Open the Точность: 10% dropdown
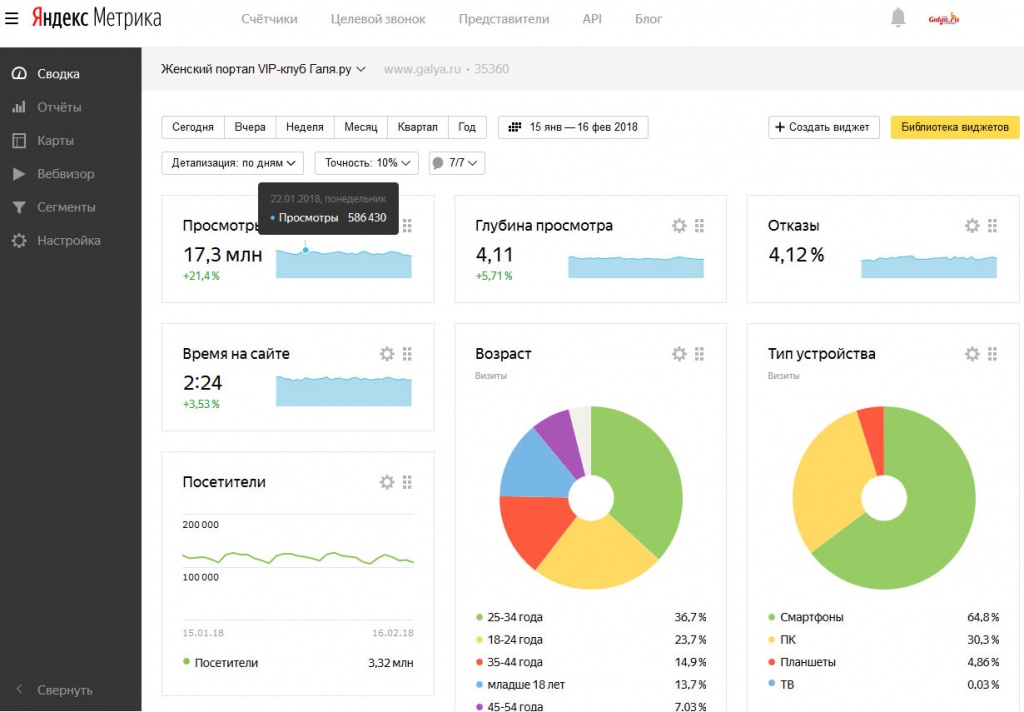Screen dimensions: 1024x712 coord(366,162)
